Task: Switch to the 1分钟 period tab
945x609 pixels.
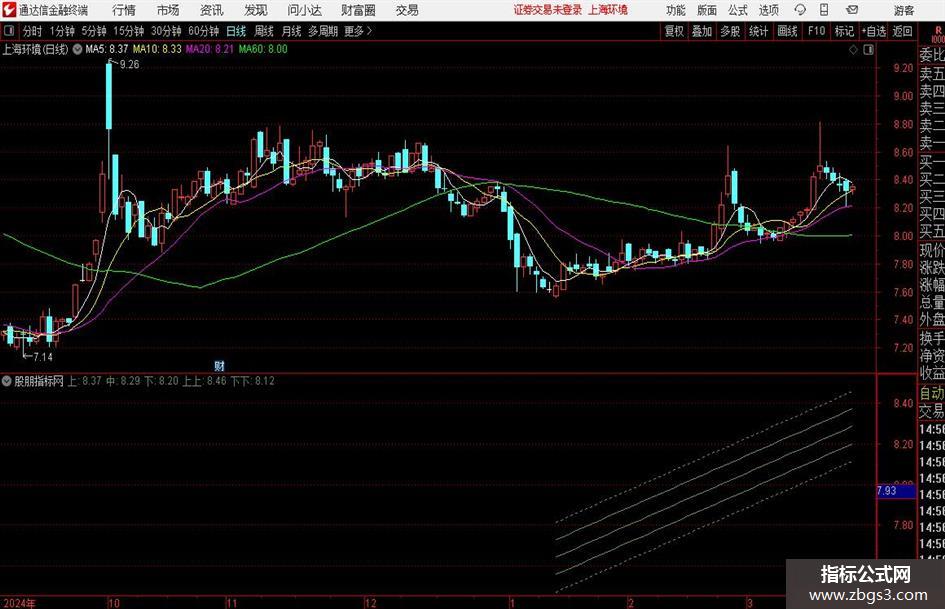Action: [x=61, y=31]
